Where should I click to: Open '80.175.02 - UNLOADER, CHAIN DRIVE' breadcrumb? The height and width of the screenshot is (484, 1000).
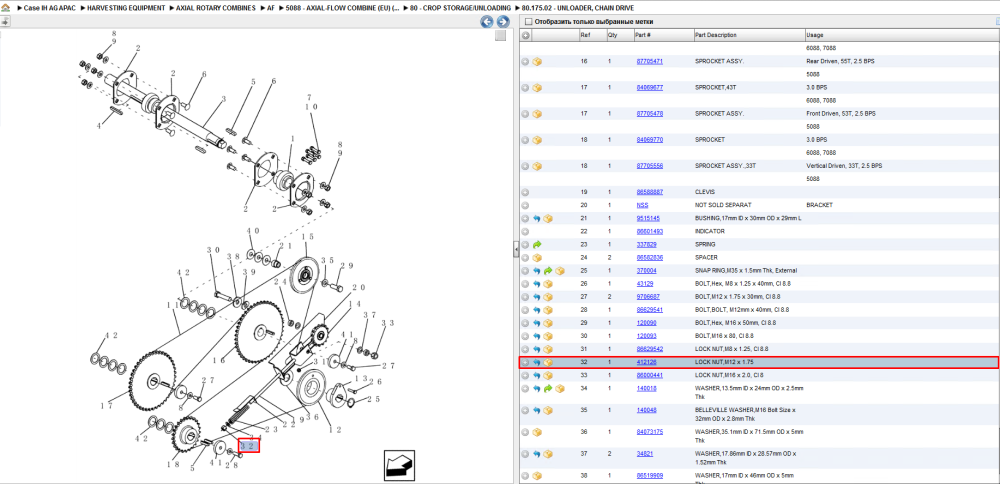[578, 8]
